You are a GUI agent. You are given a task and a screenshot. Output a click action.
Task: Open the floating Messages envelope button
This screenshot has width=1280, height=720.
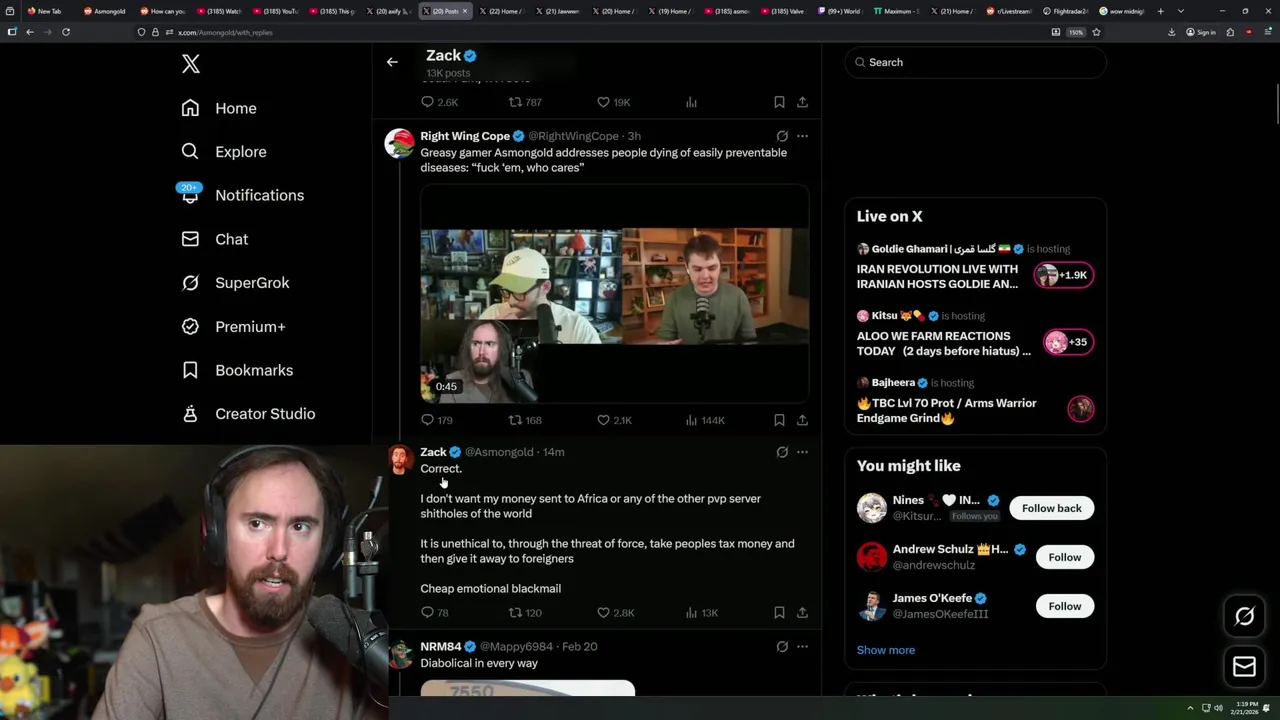pos(1244,667)
